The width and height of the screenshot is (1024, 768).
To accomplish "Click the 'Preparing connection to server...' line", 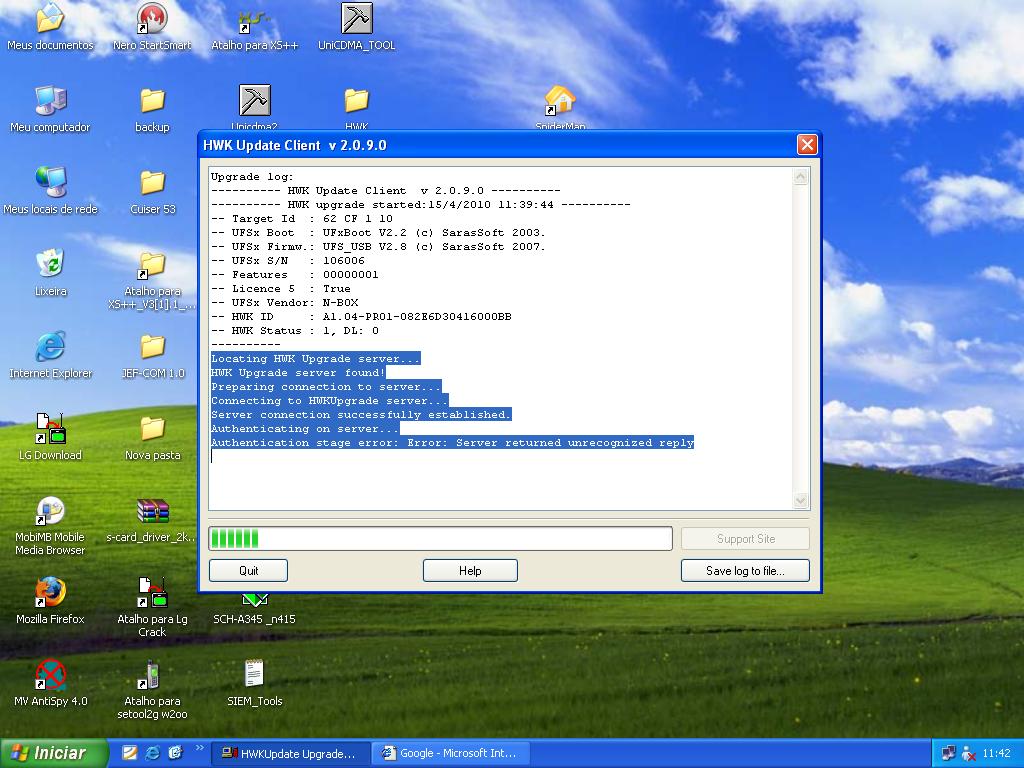I will (x=326, y=387).
